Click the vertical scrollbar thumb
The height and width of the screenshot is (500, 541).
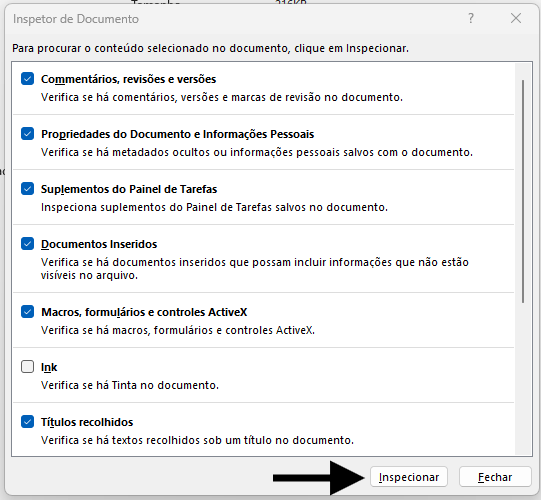523,192
